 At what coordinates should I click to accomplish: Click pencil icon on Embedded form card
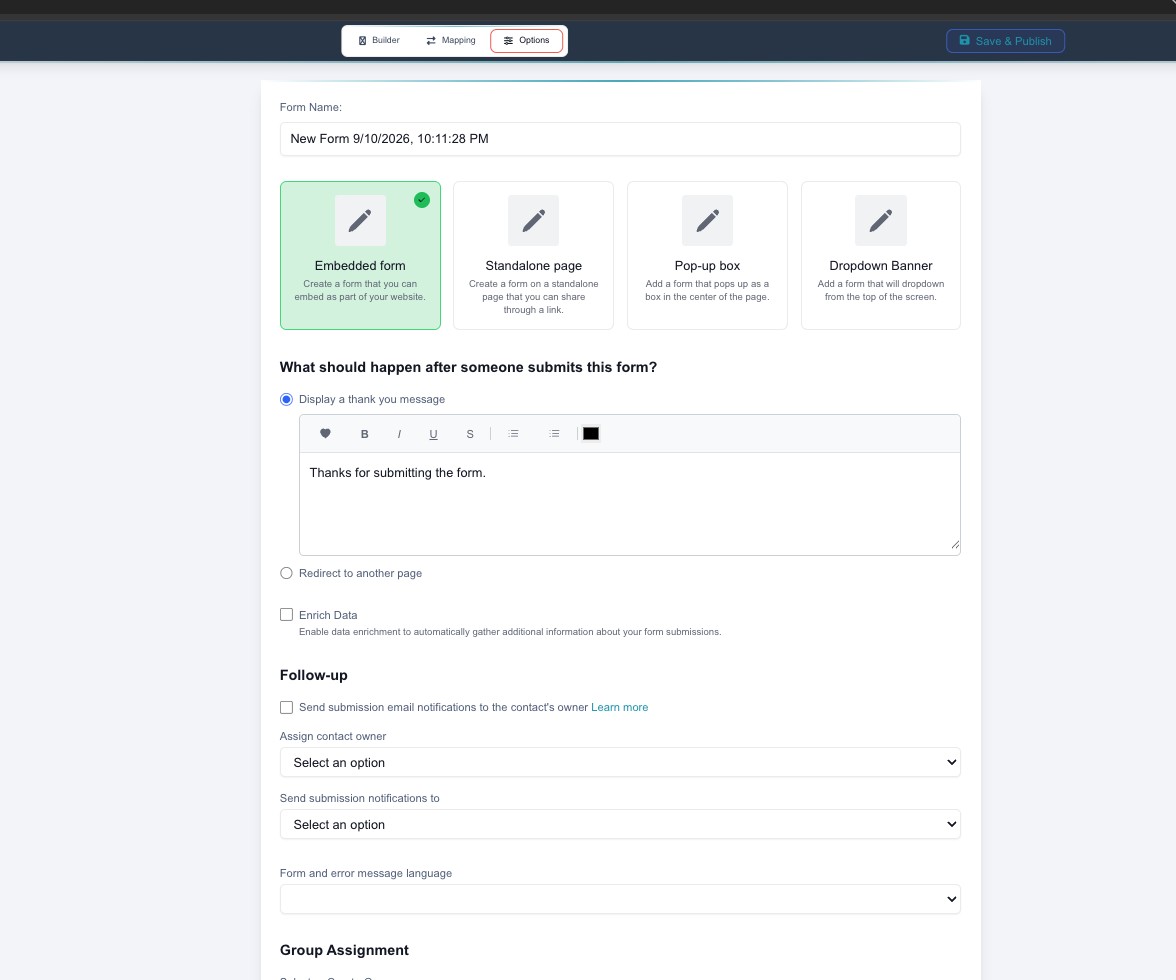[360, 220]
